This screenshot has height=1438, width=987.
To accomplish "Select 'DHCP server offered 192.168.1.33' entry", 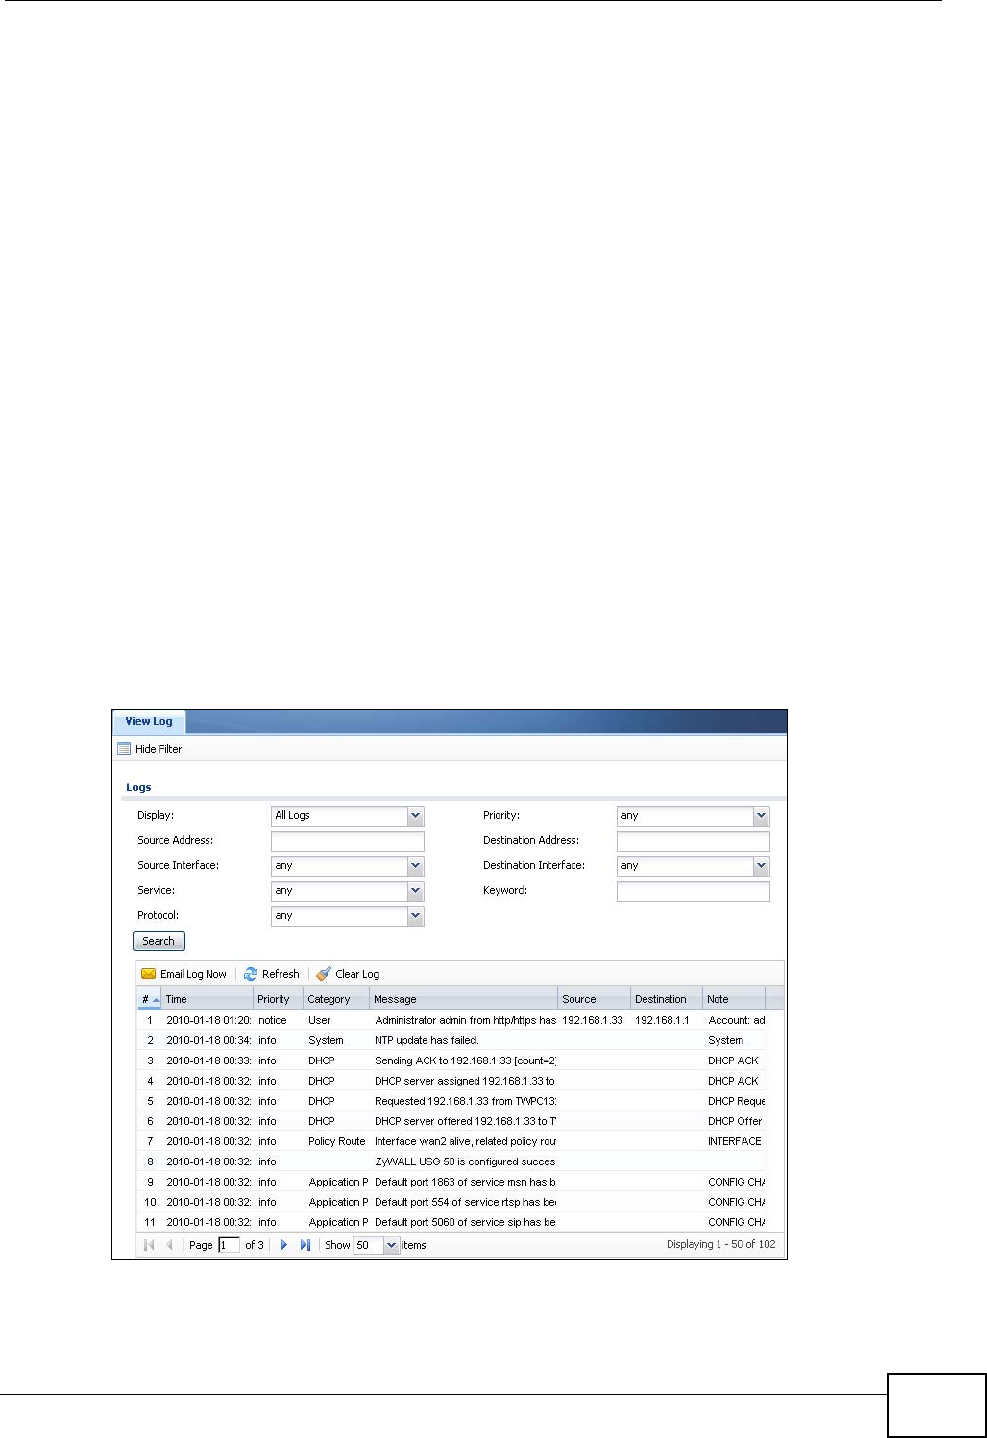I will (465, 1121).
